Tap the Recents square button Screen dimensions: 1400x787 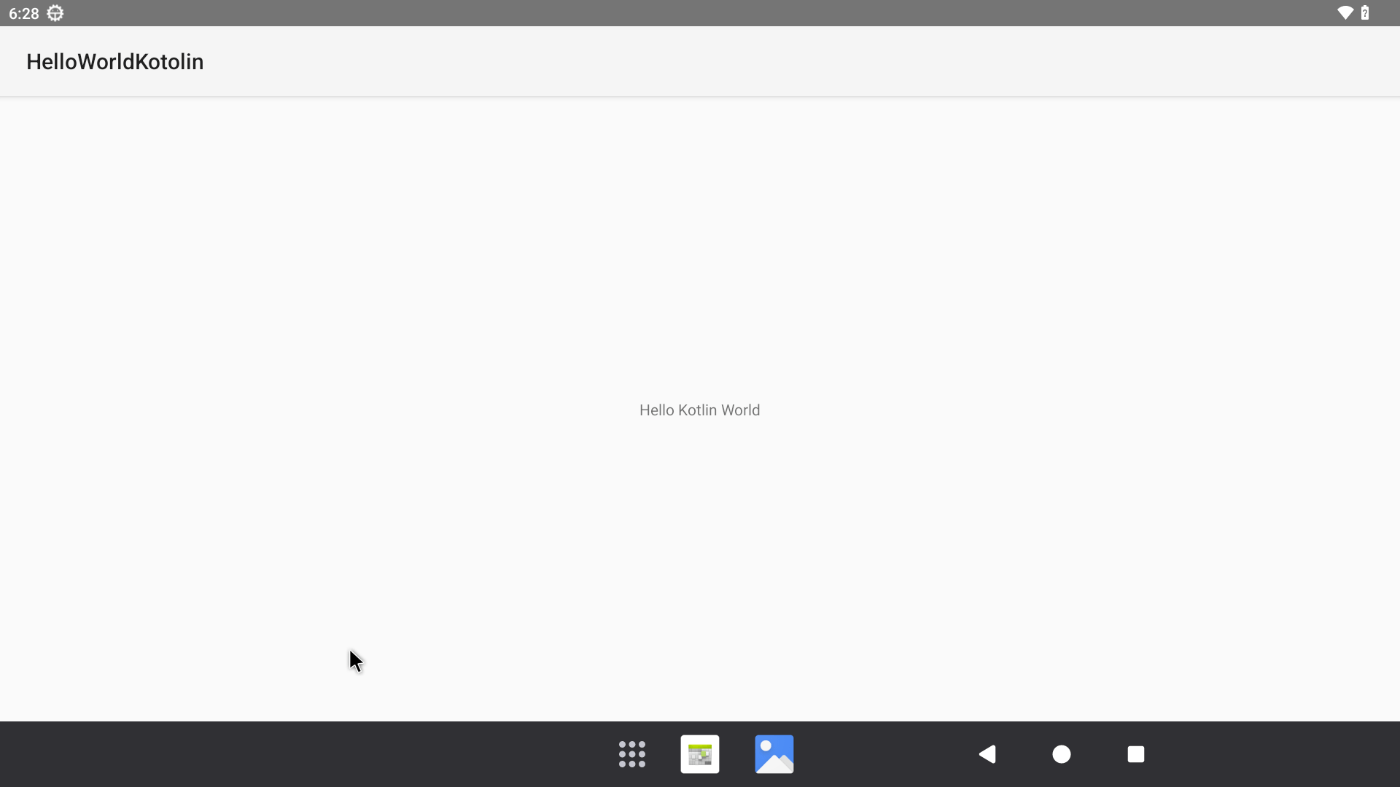(x=1136, y=754)
